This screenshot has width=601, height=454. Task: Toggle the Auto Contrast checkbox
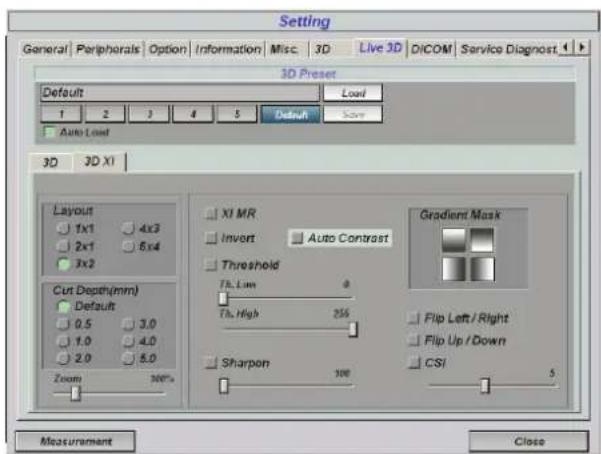297,238
